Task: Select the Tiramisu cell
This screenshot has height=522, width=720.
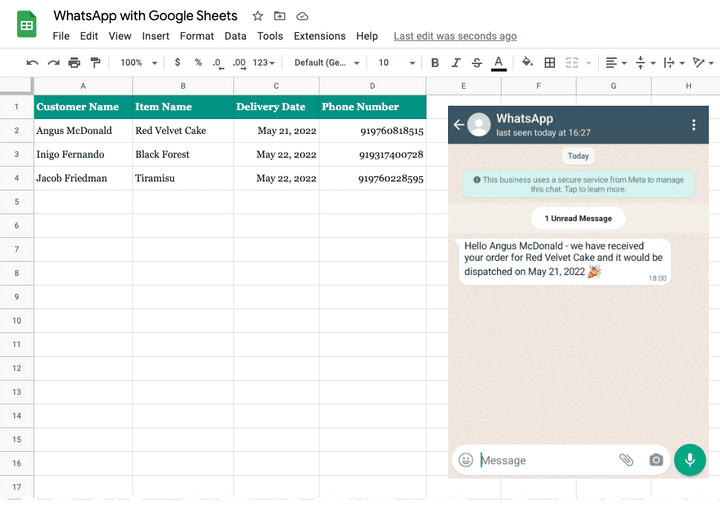Action: (x=183, y=179)
